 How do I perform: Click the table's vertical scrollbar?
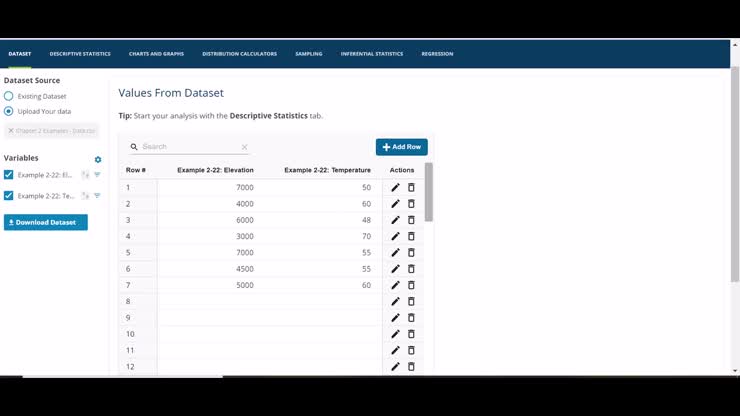(x=429, y=192)
